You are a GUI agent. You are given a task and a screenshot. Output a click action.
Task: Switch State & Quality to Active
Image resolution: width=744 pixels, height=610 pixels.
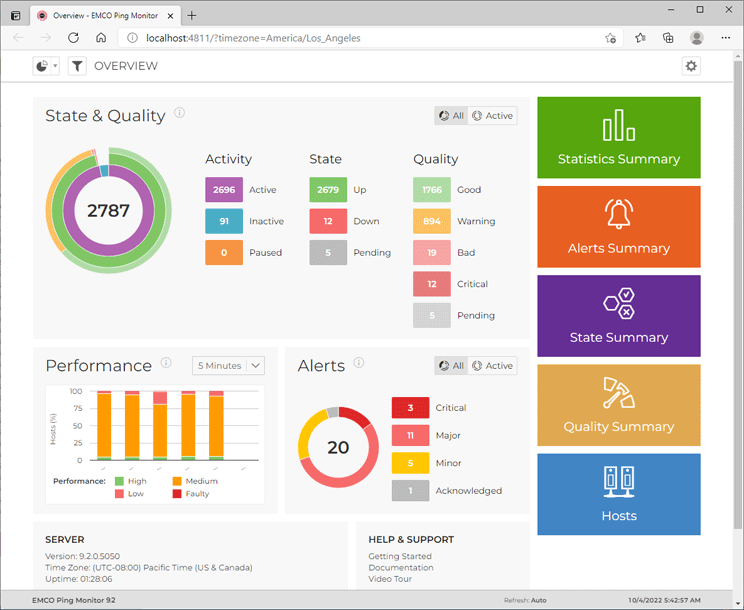tap(492, 116)
